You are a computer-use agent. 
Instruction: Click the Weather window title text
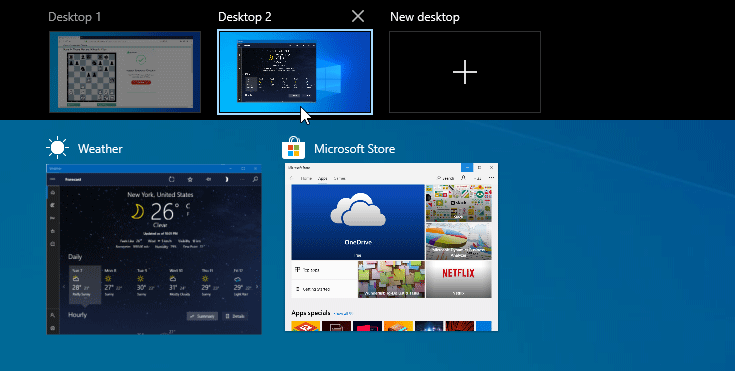[x=100, y=149]
